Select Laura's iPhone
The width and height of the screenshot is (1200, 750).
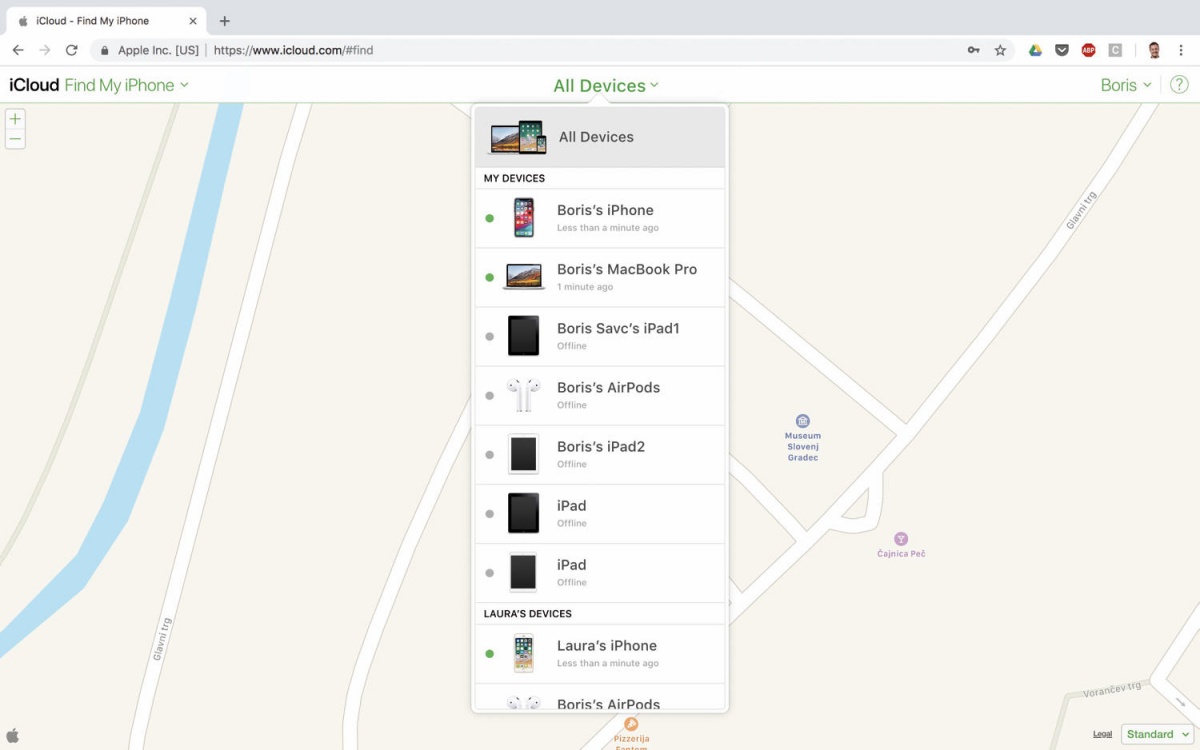tap(600, 654)
